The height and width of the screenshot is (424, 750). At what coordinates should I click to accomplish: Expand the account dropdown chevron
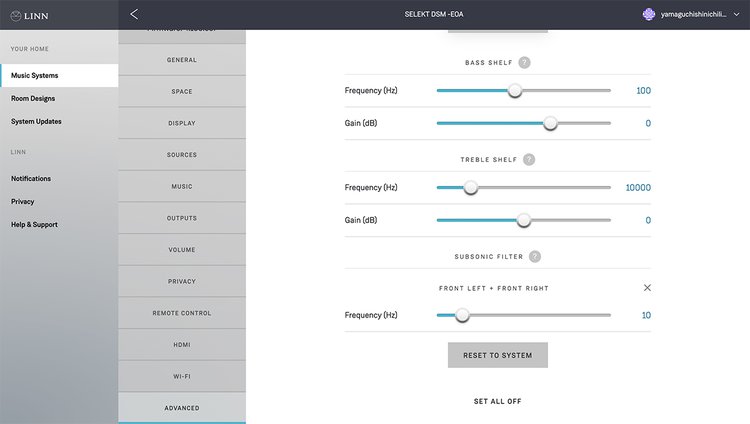point(737,15)
